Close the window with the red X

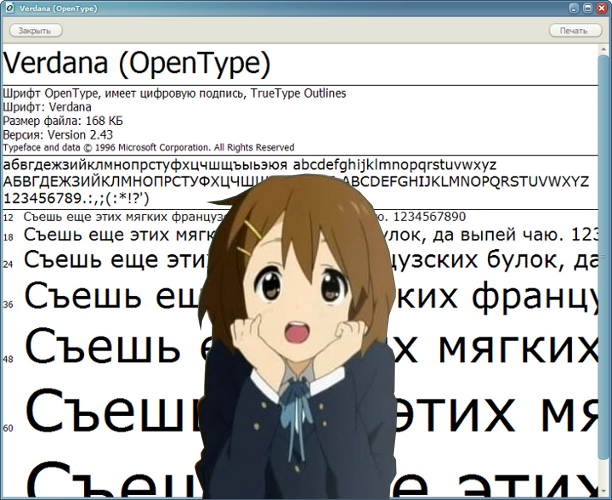point(601,8)
